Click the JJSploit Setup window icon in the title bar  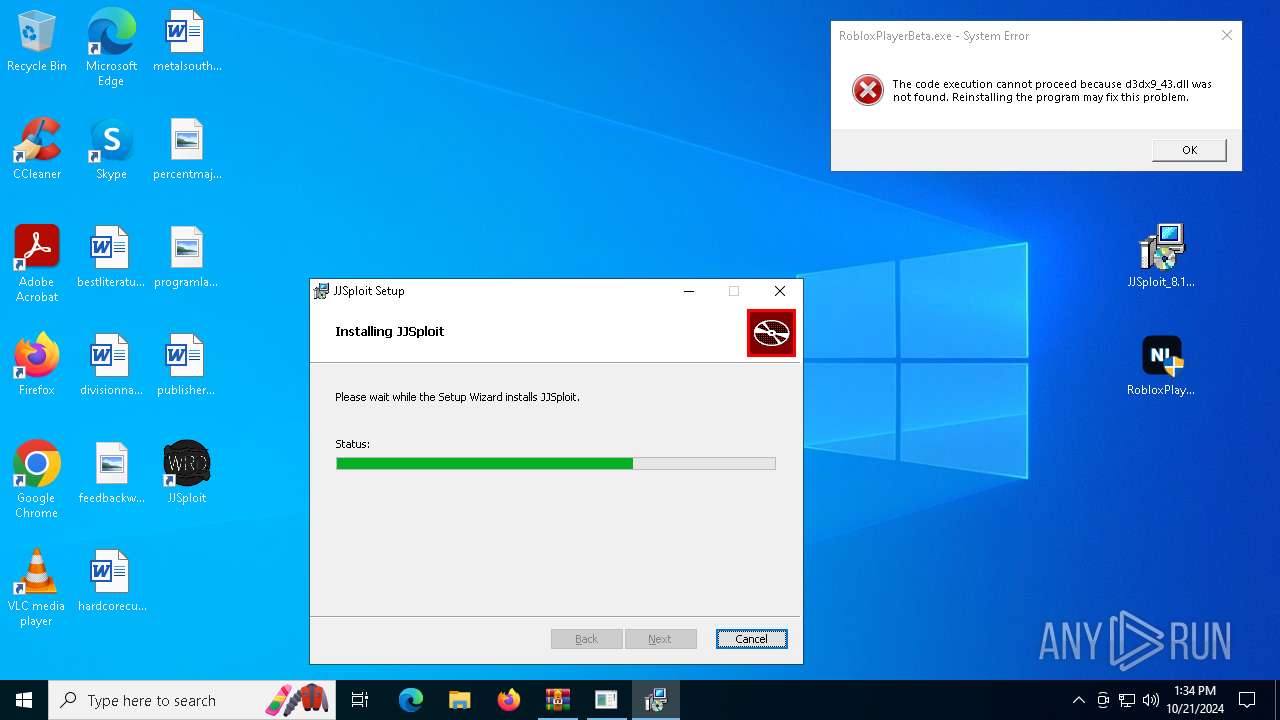click(x=322, y=291)
